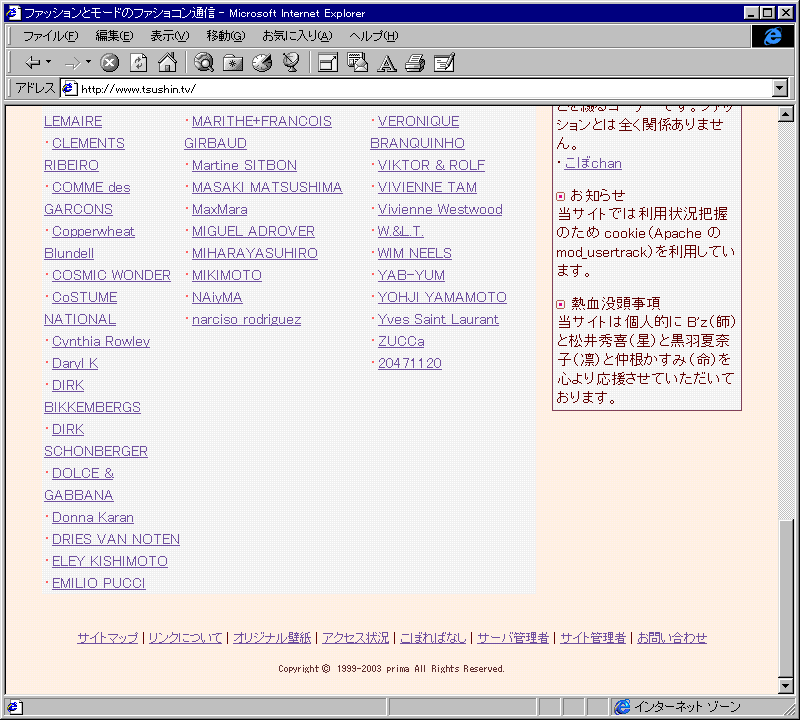Click the Back arrow toolbar button

click(32, 63)
